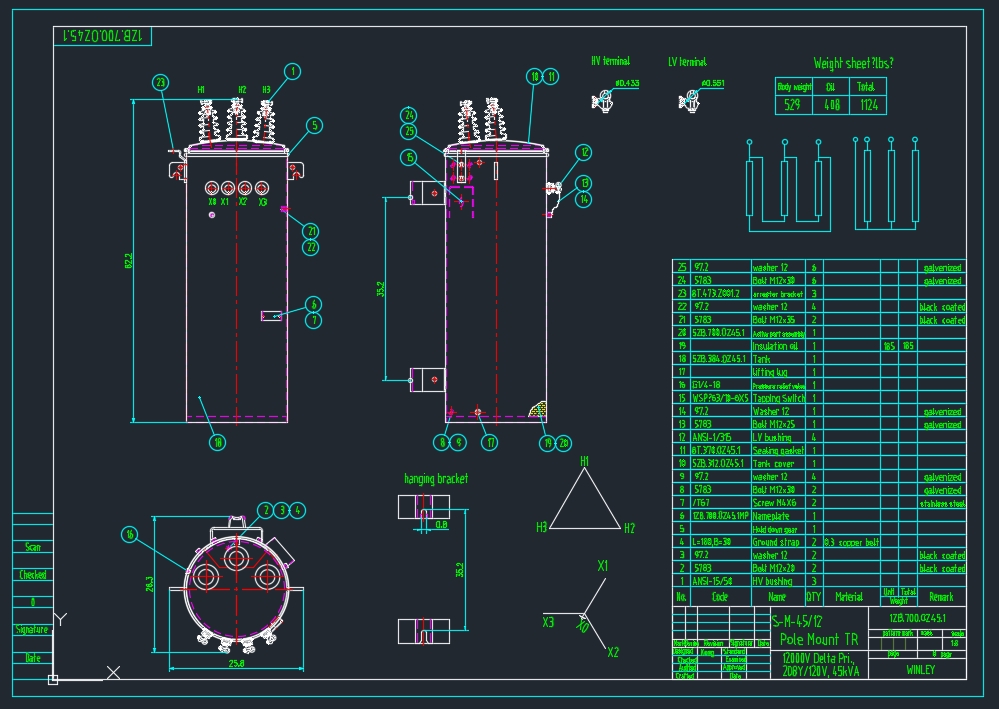Select the WINLEY cell in title block
999x709 pixels.
click(x=920, y=669)
